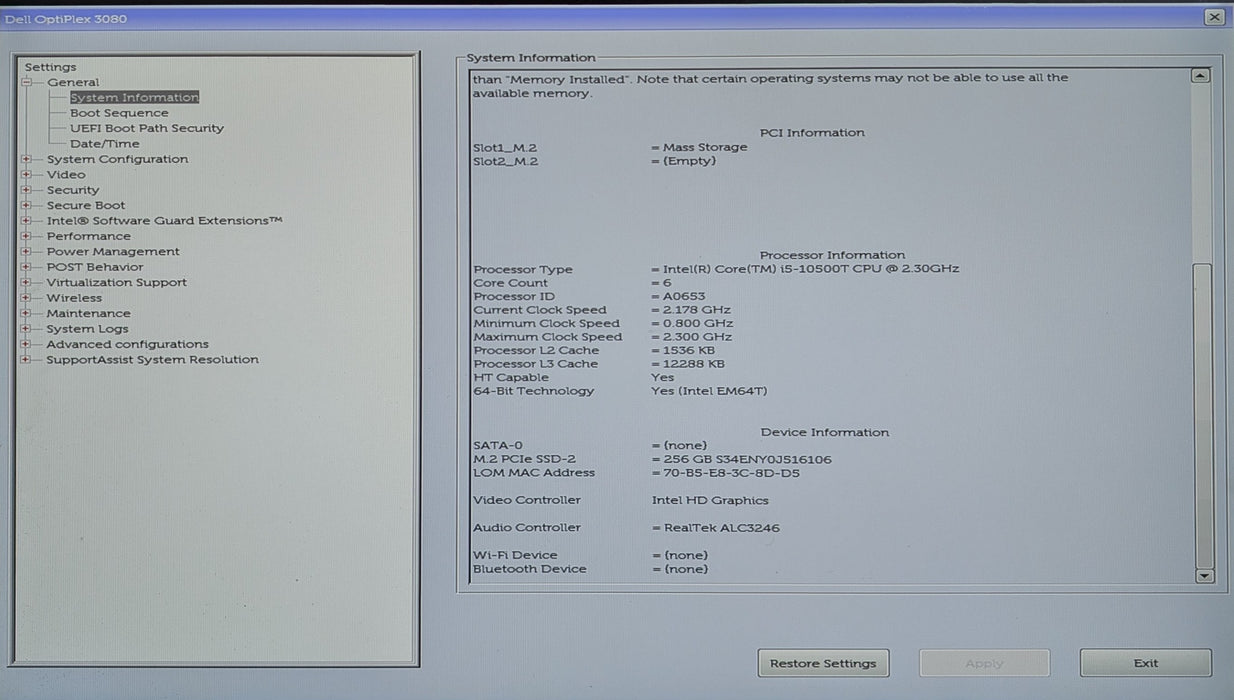
Task: Click the Restore Settings button
Action: tap(823, 663)
